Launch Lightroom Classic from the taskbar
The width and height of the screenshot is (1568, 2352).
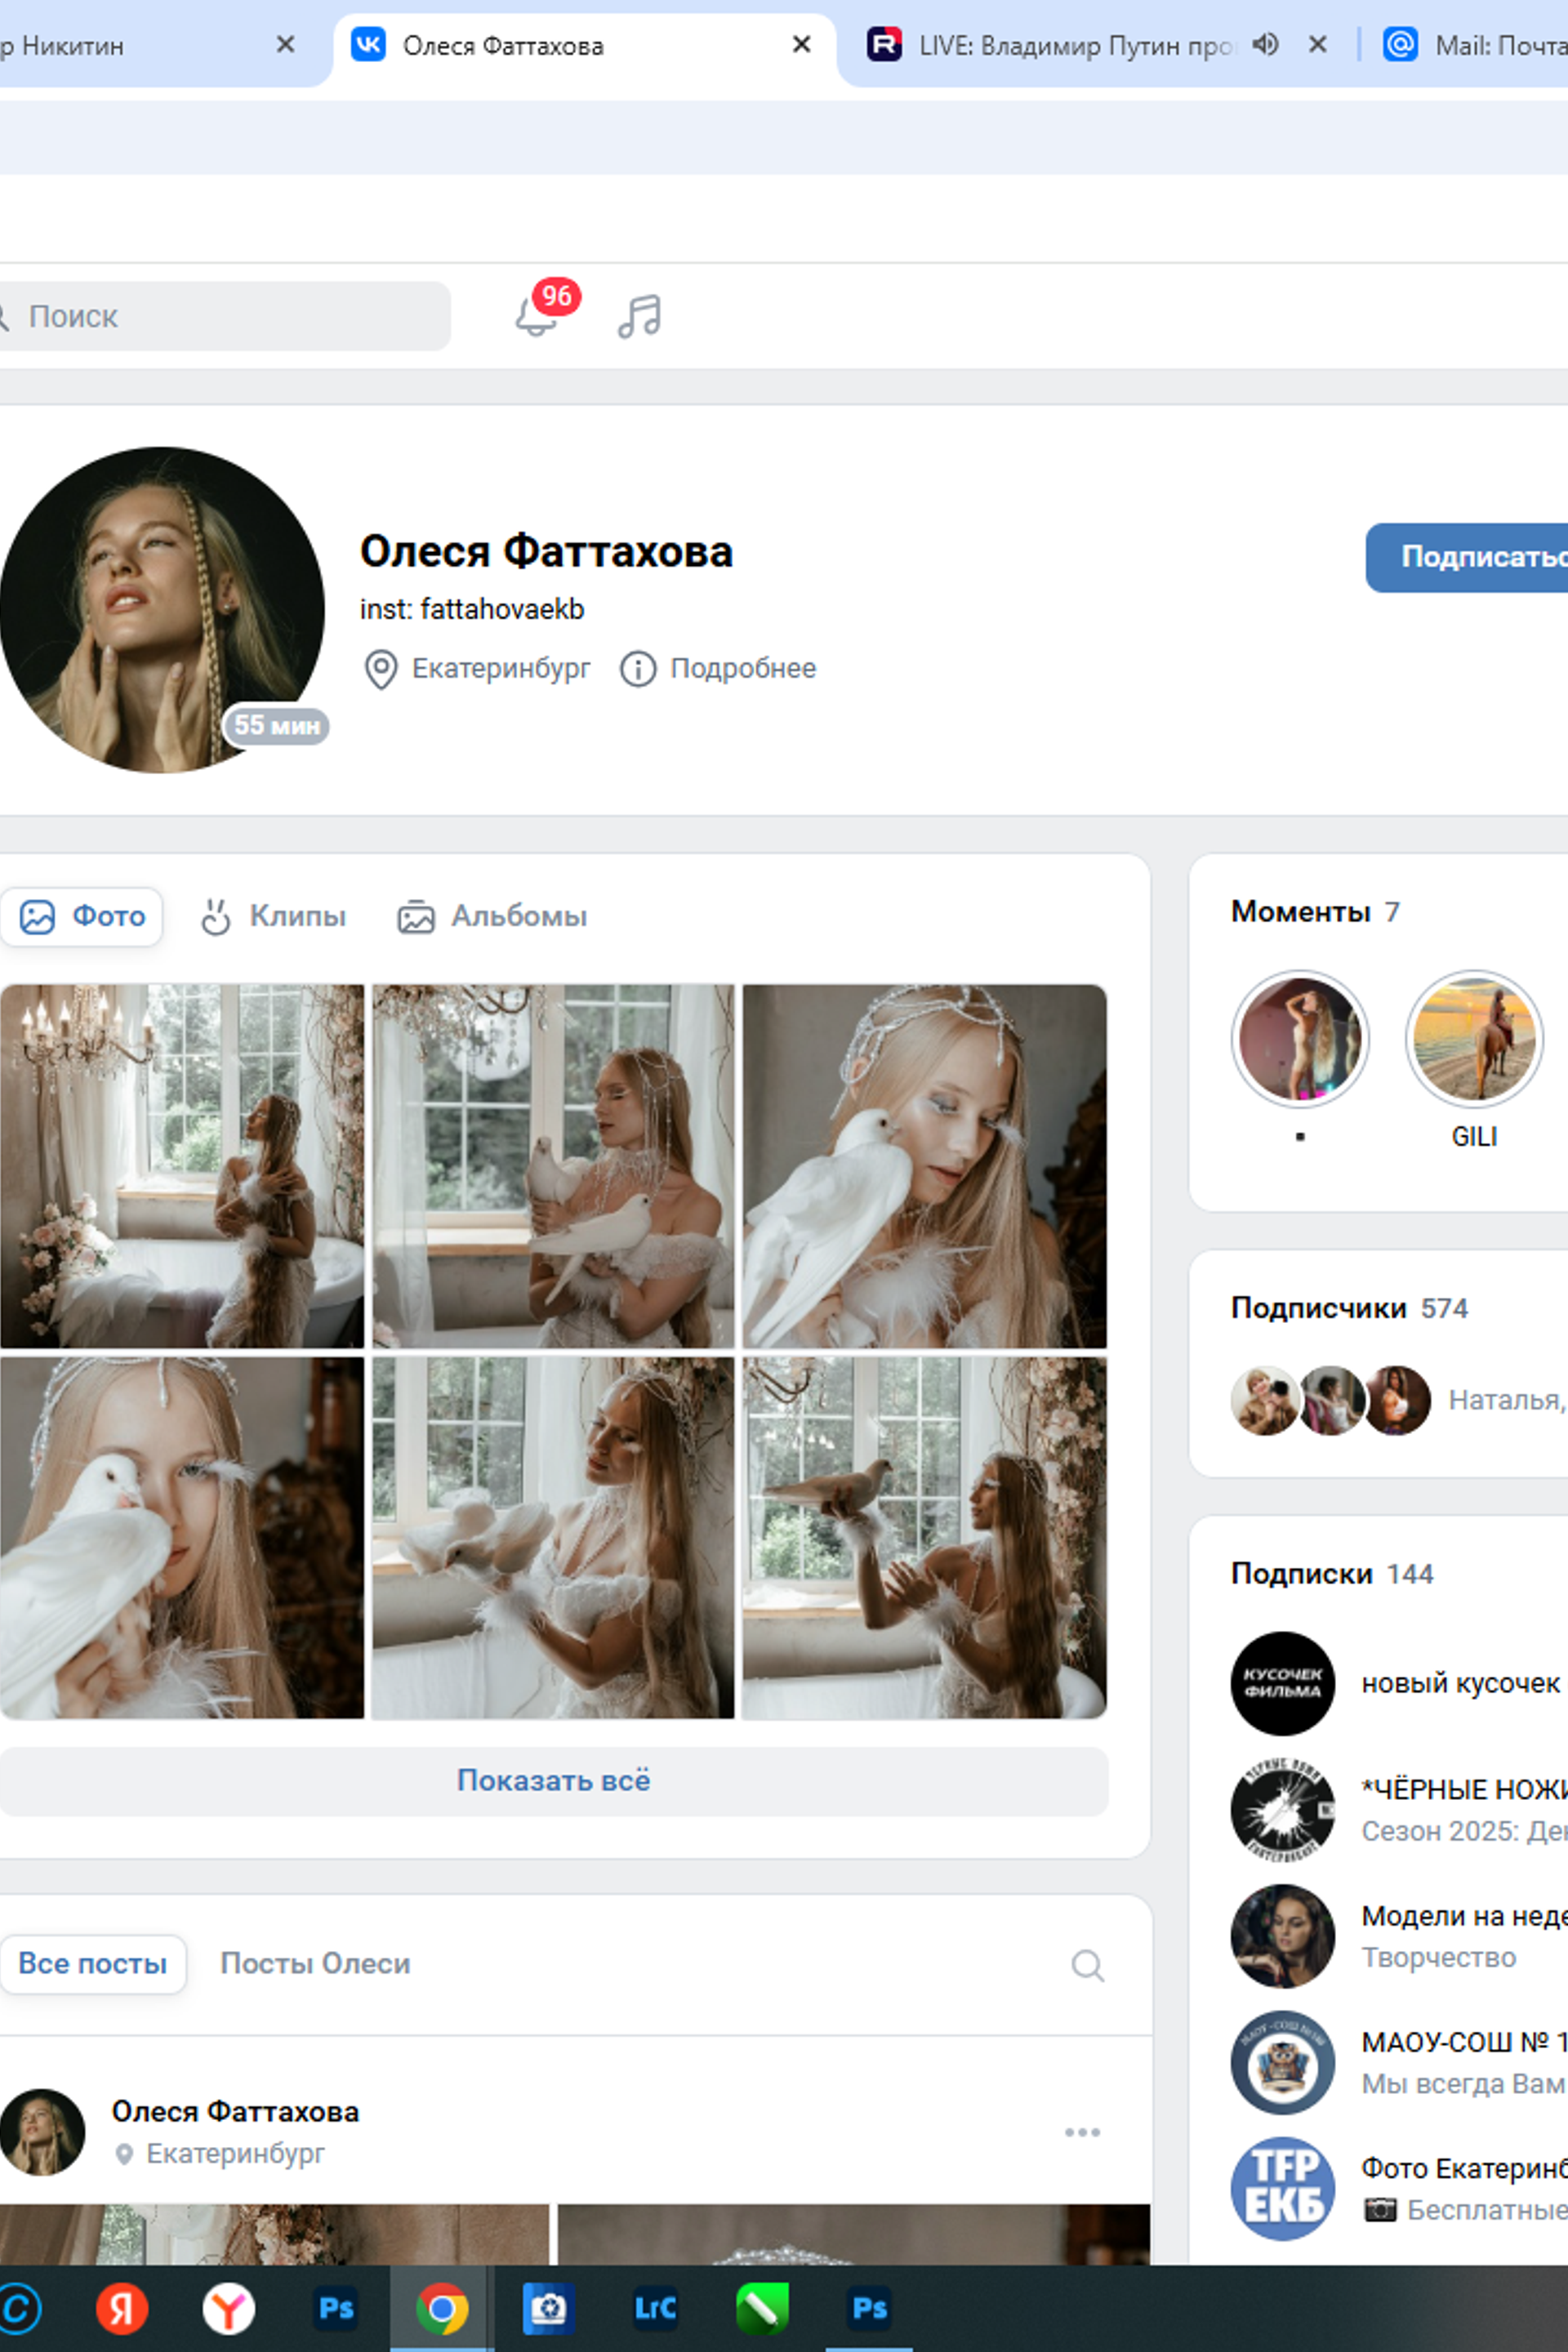pos(655,2307)
